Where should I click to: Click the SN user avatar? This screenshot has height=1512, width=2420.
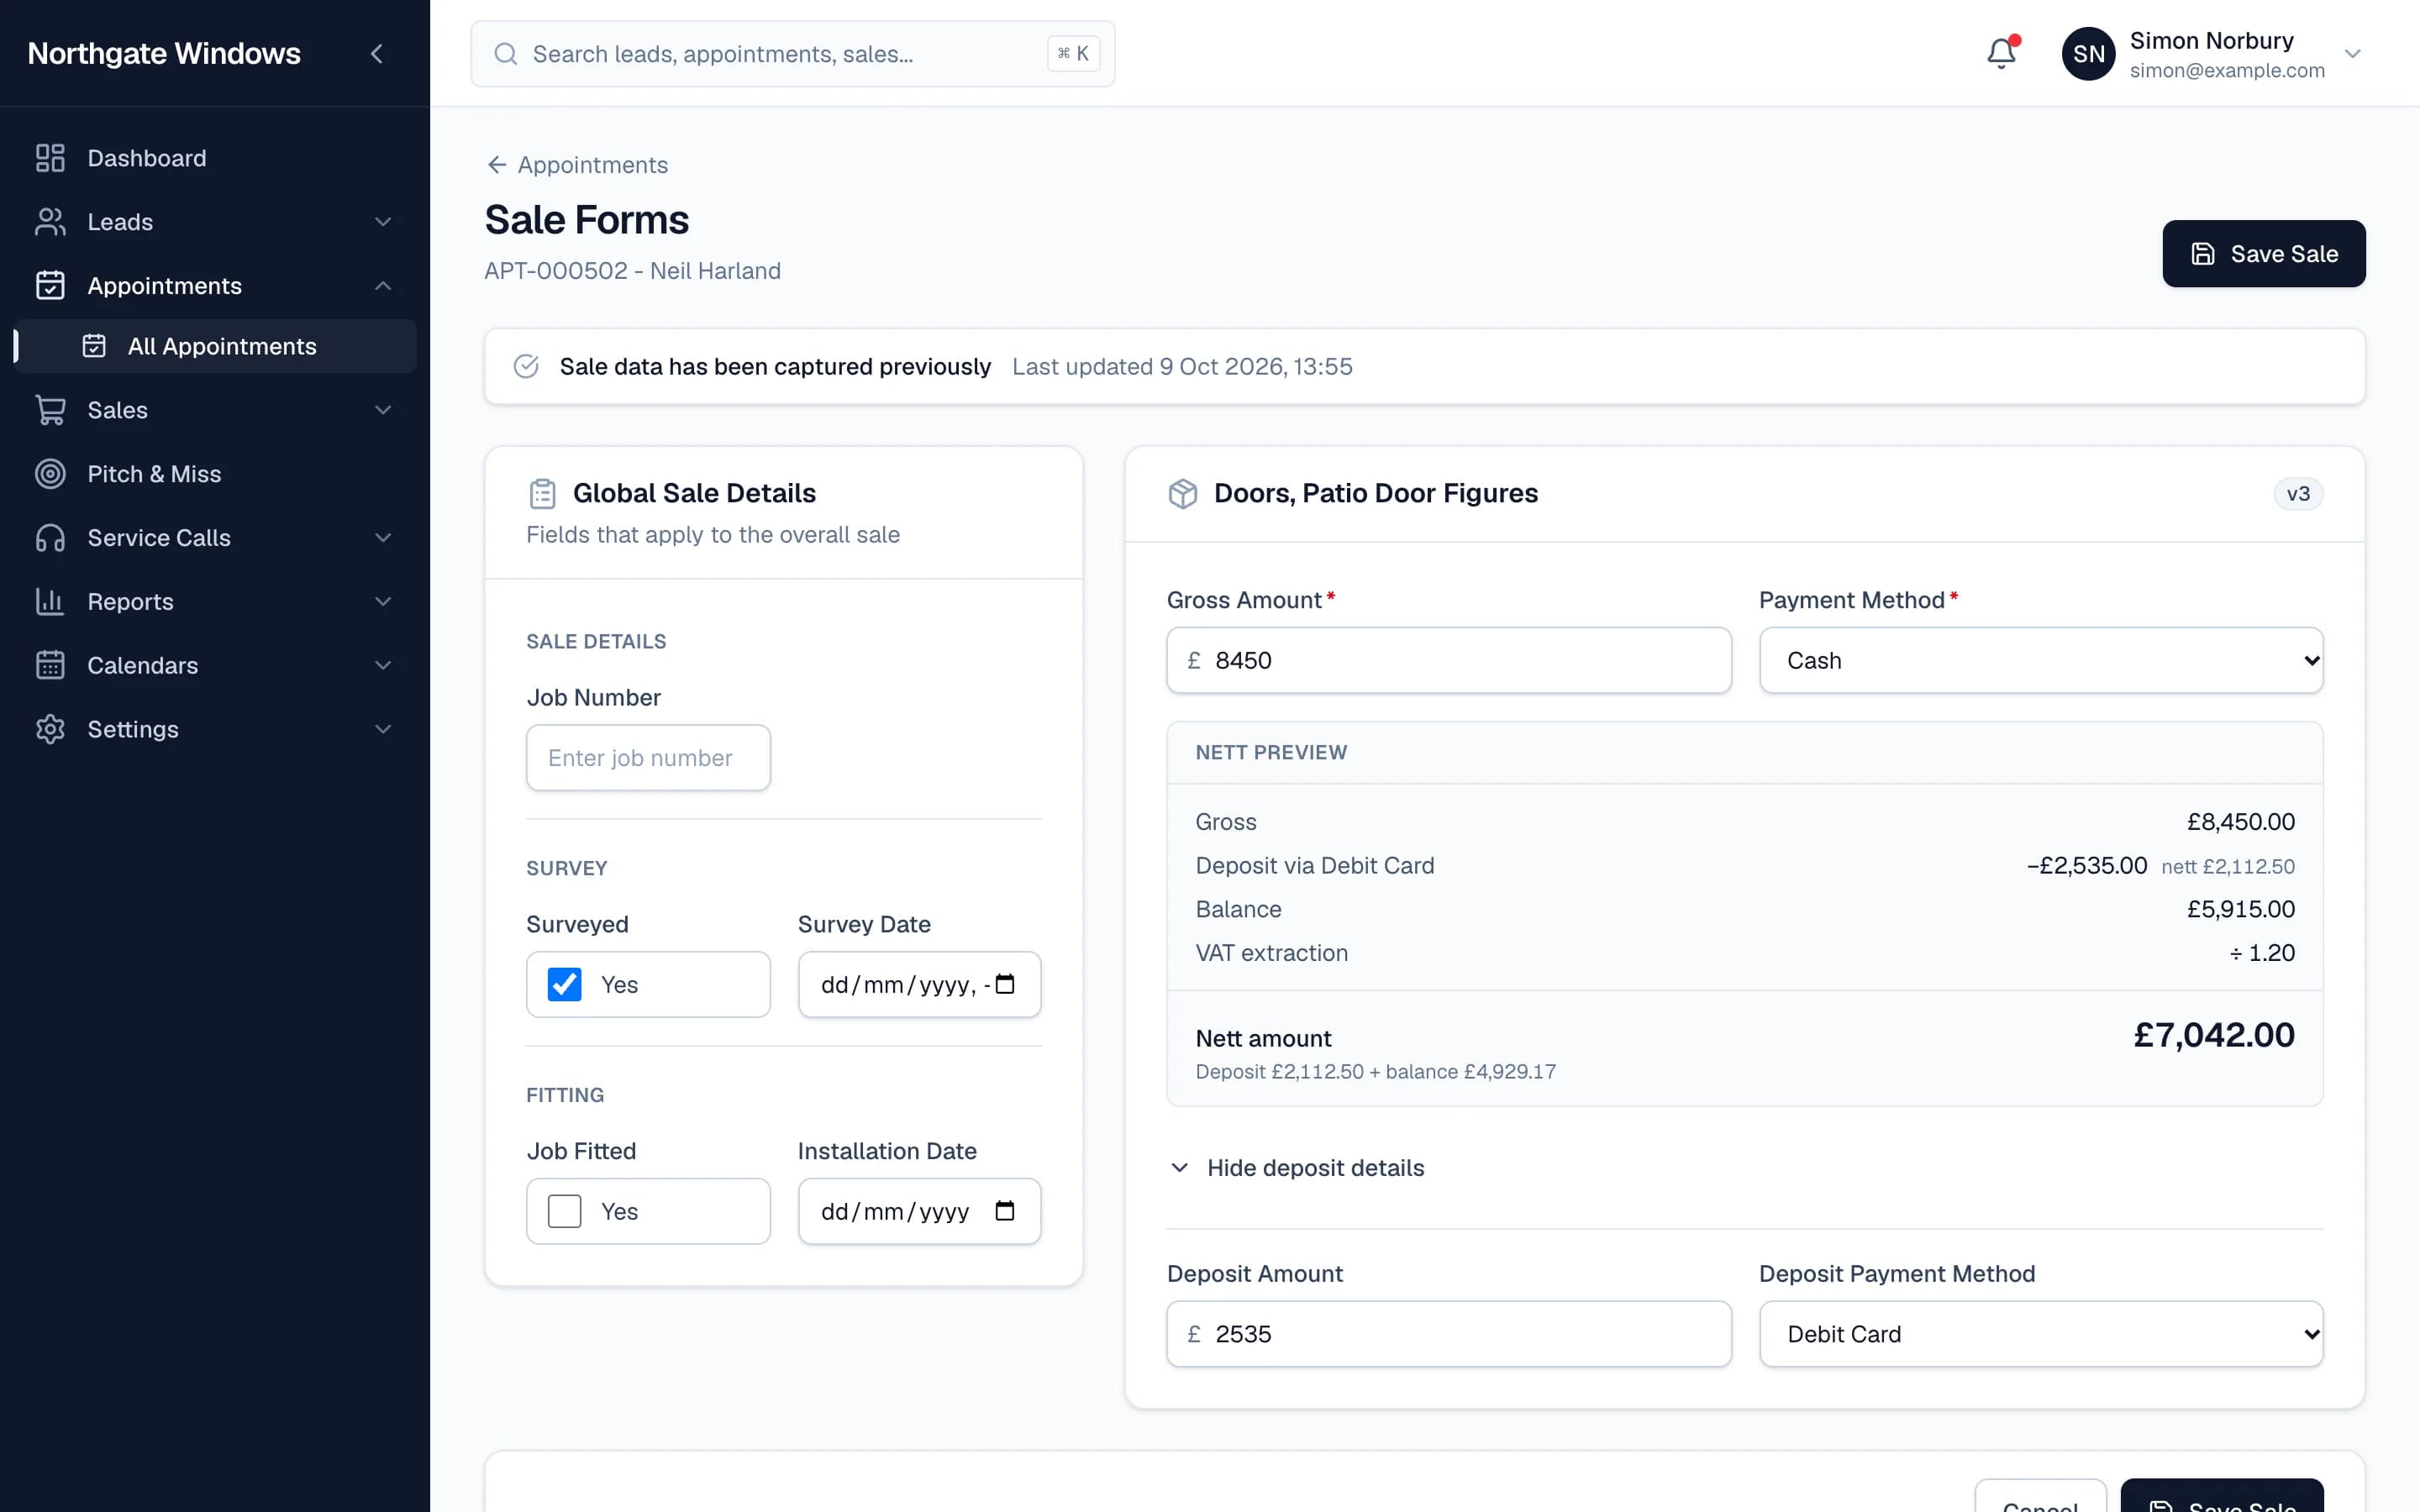pos(2088,54)
